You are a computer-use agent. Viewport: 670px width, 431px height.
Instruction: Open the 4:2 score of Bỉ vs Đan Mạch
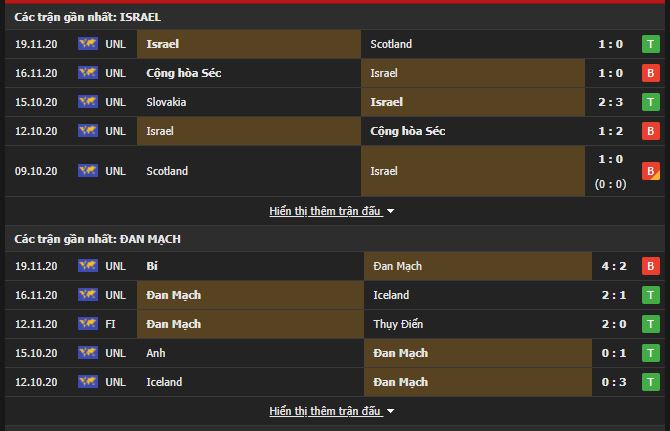click(x=614, y=266)
